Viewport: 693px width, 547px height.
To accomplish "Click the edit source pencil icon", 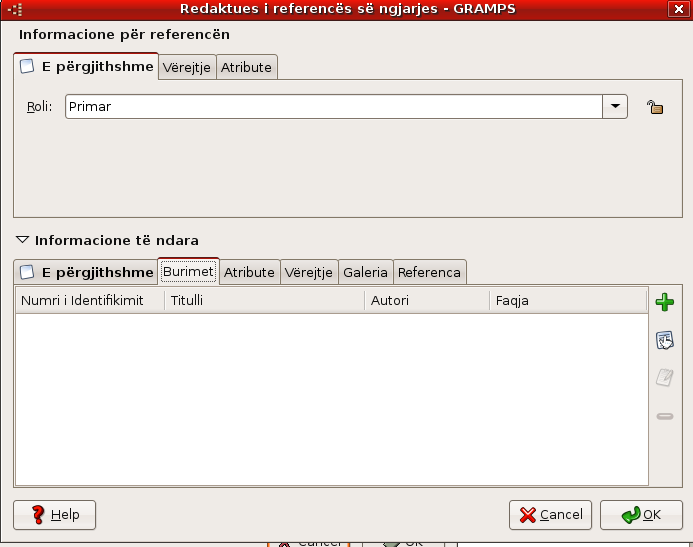I will click(664, 378).
